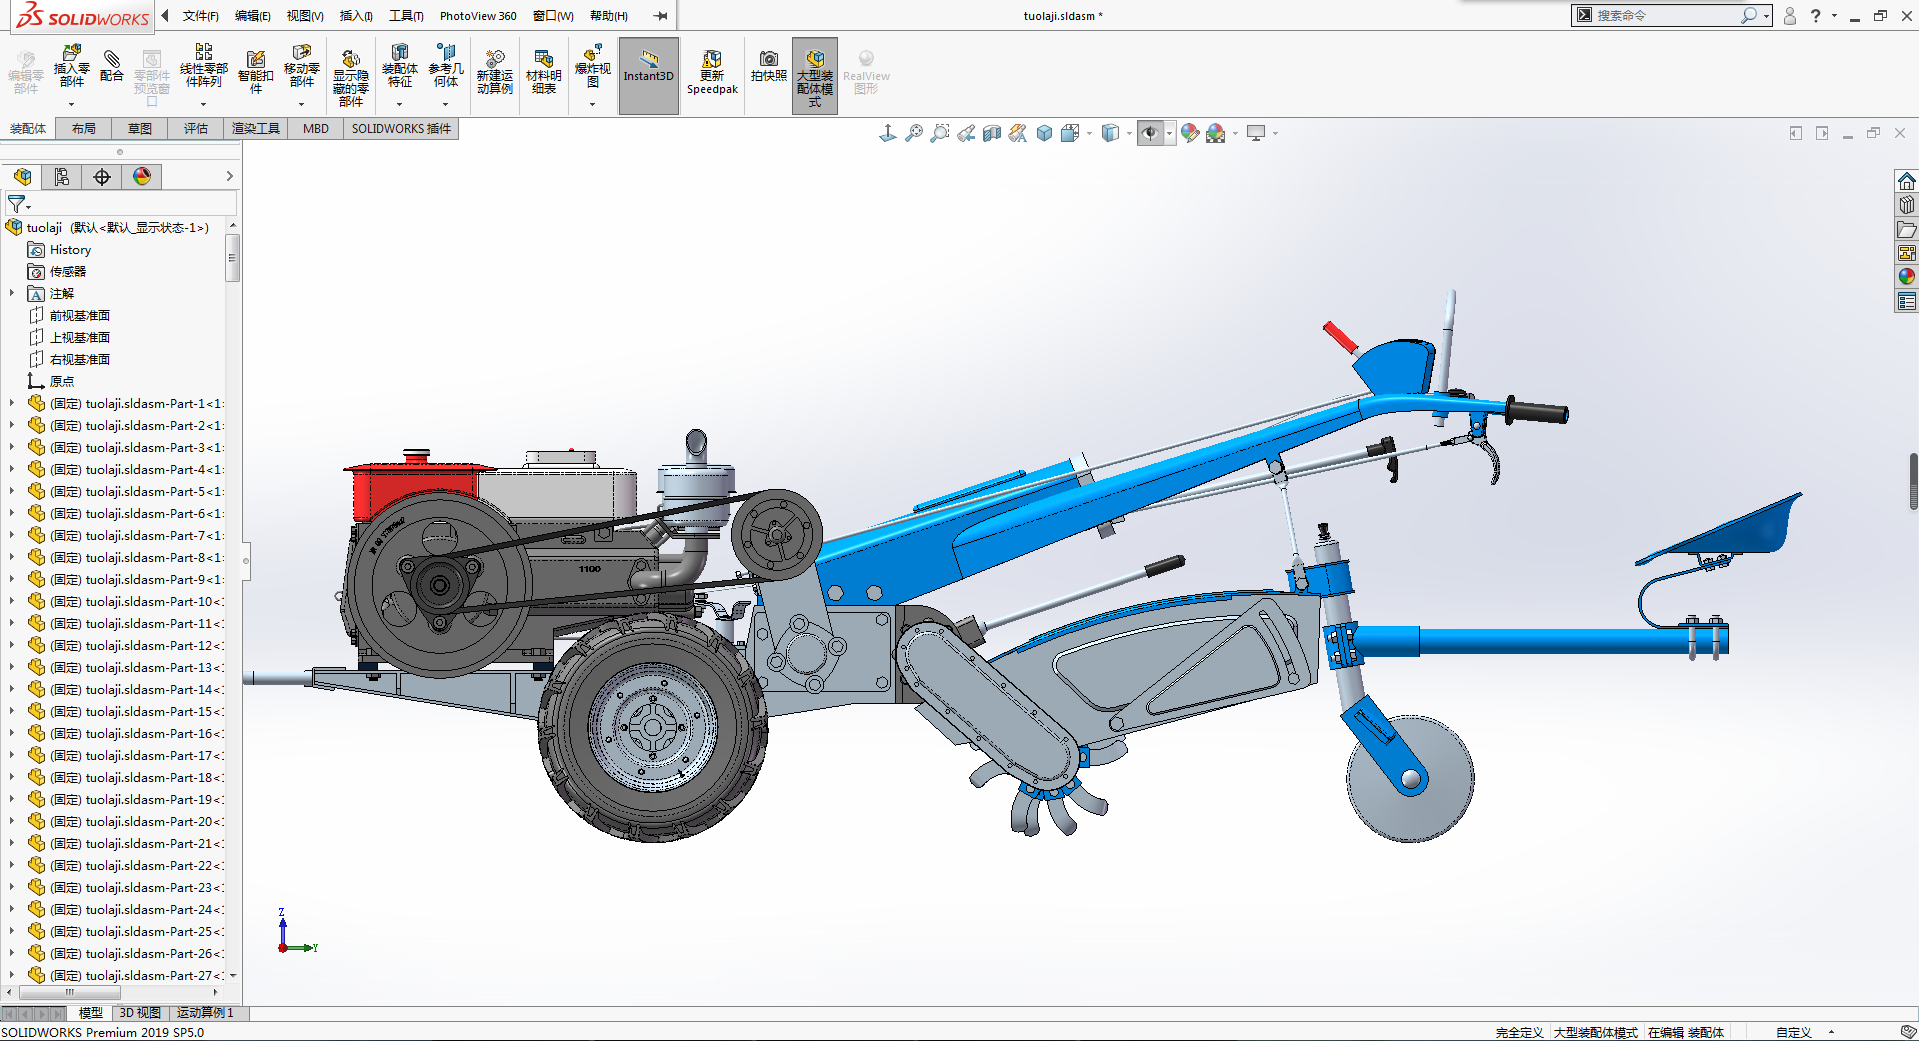Click the 配合 (Mate) paperclip tool
This screenshot has width=1919, height=1041.
point(112,66)
